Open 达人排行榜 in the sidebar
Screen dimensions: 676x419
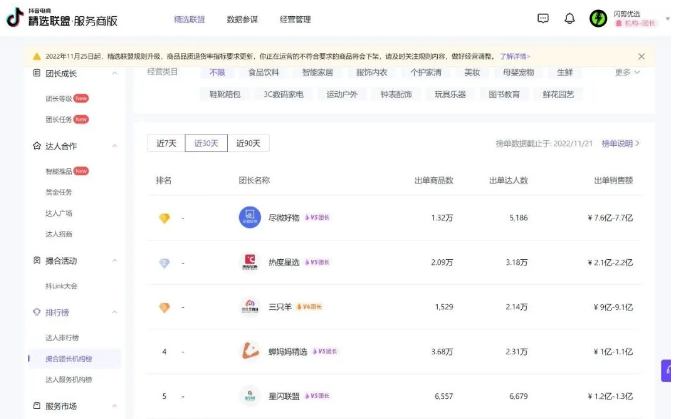tap(62, 338)
